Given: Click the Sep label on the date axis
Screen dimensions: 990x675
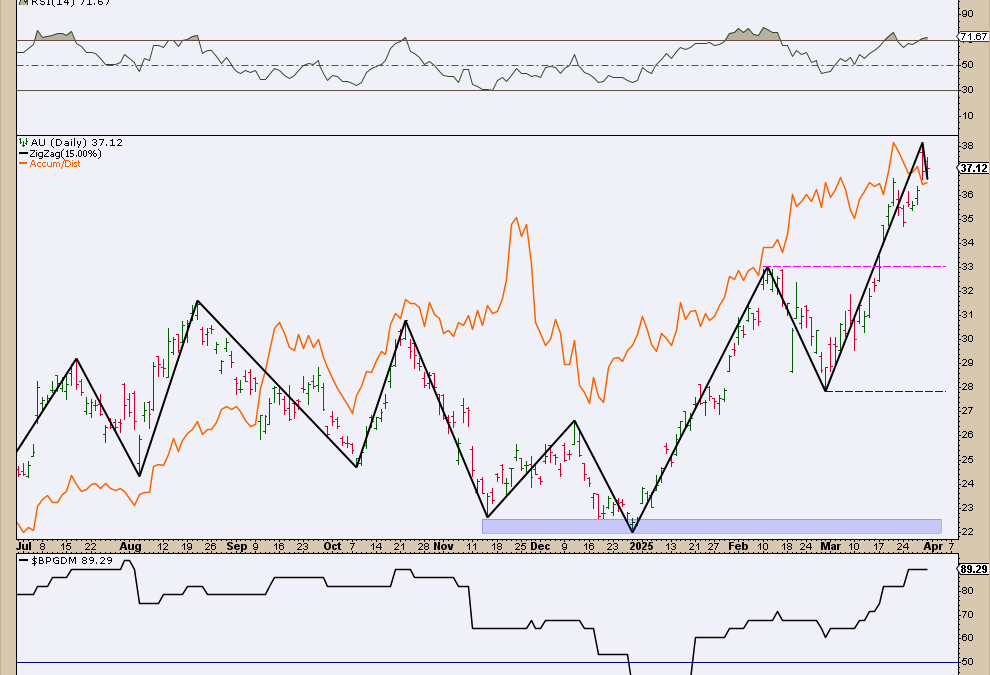Looking at the screenshot, I should [x=237, y=546].
